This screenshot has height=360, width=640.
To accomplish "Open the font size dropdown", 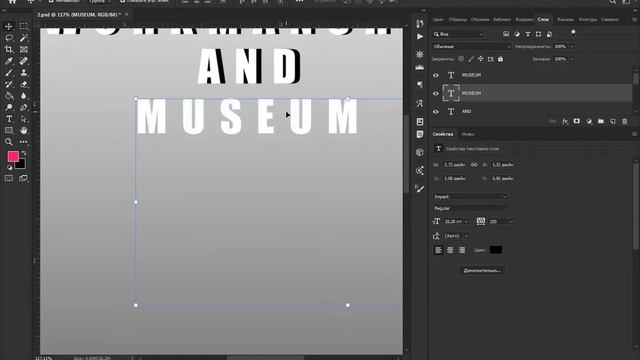I will click(x=467, y=222).
